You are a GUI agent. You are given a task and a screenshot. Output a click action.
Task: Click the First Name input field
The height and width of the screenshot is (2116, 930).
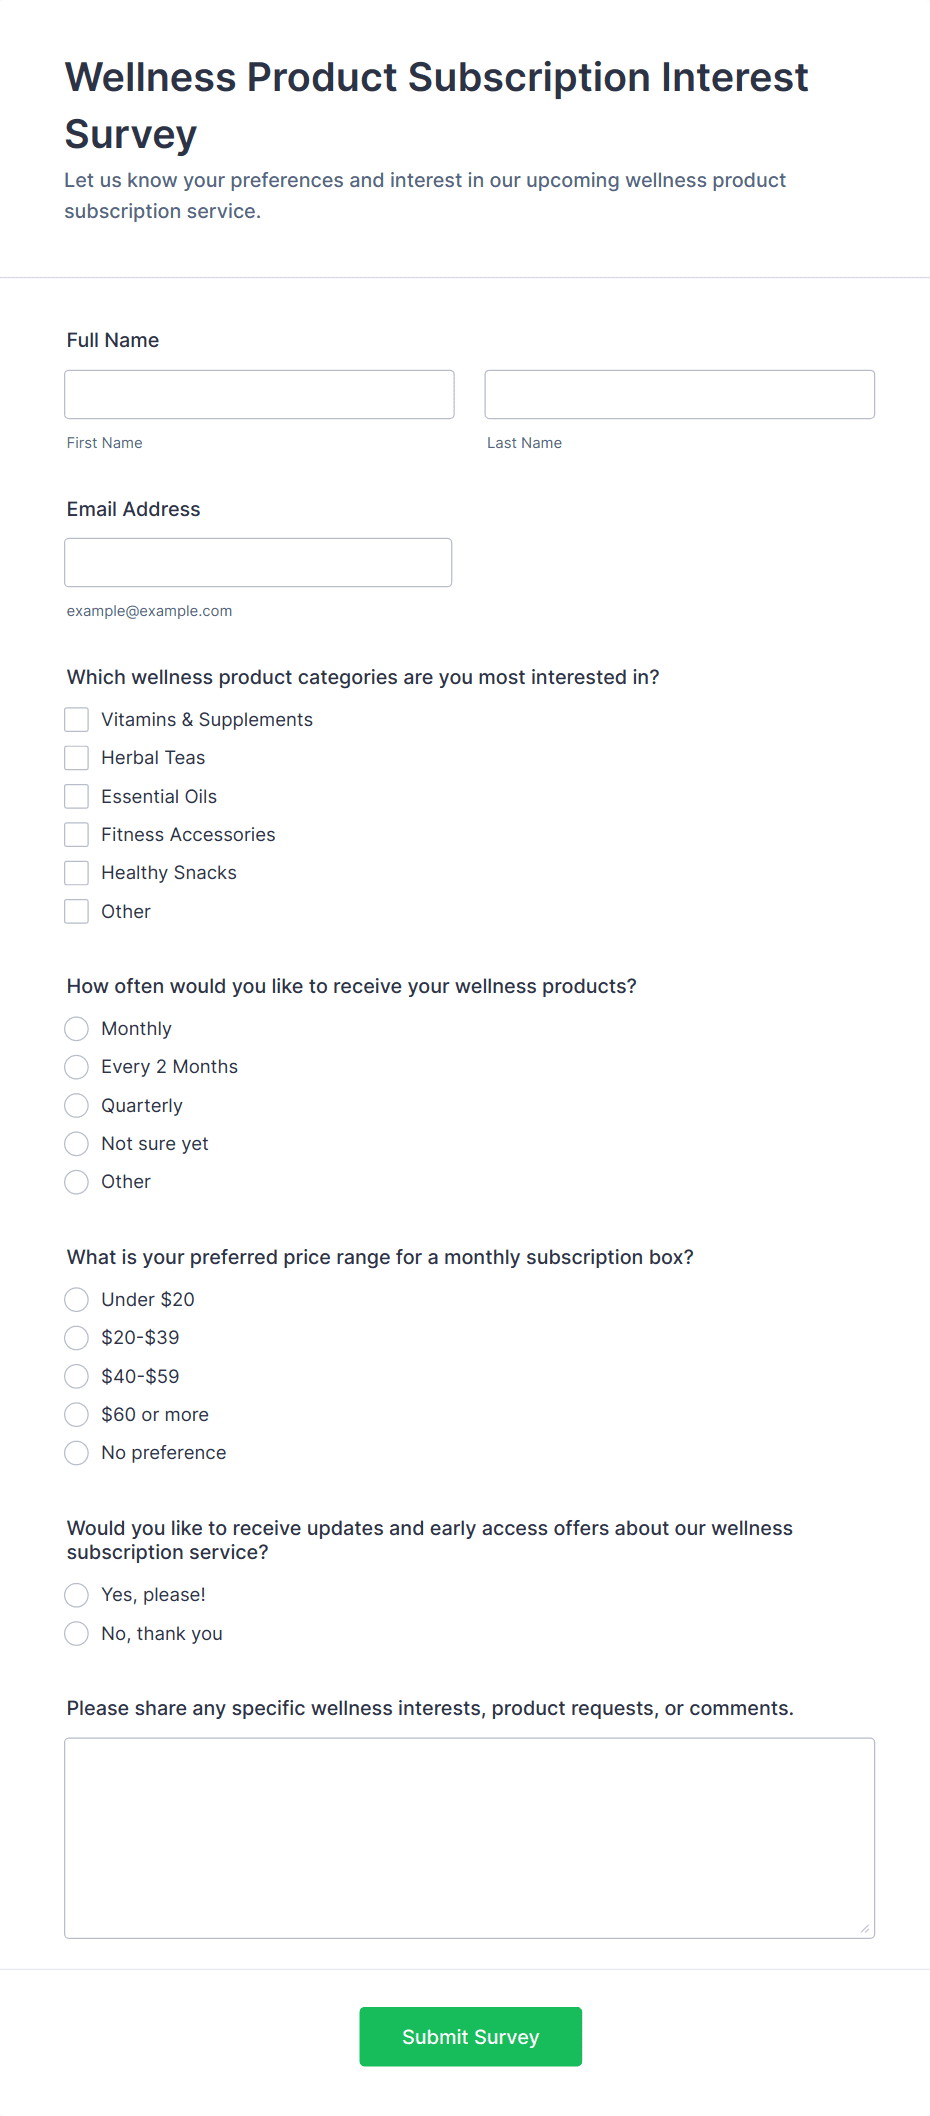258,394
